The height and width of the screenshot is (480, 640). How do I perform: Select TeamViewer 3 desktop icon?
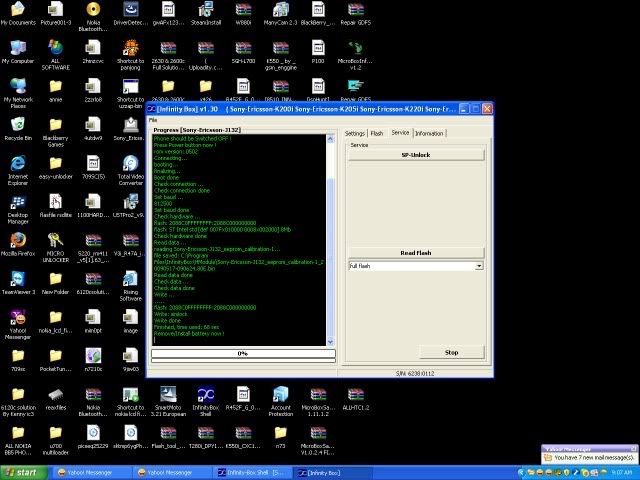(18, 282)
